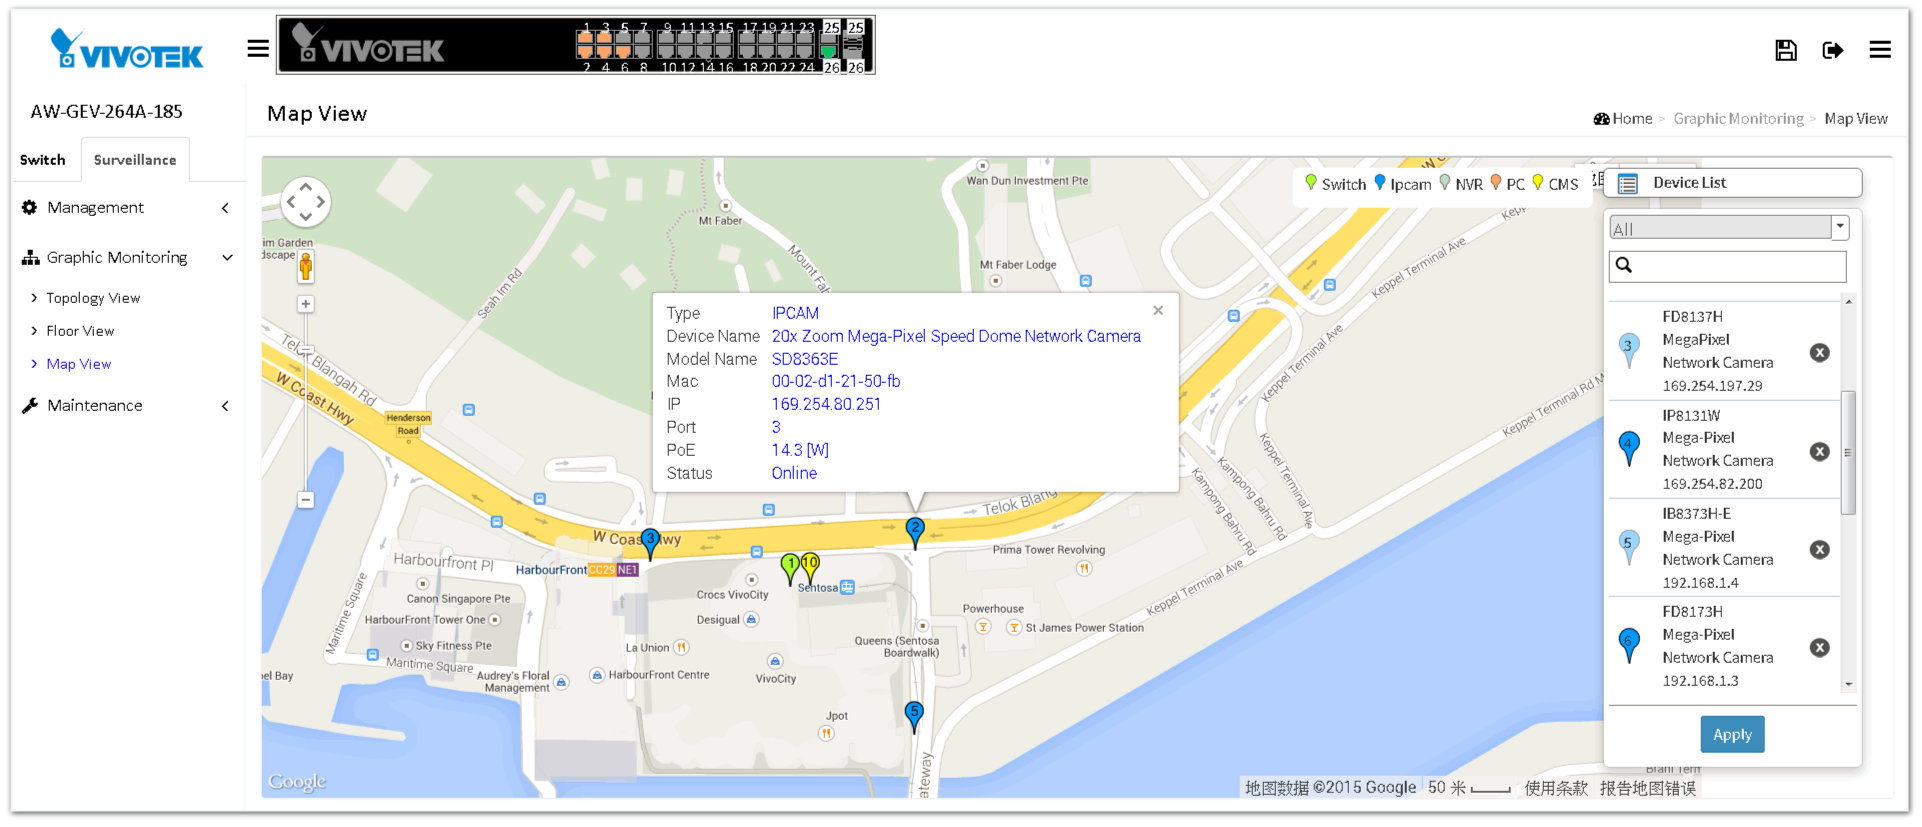Open the All device type dropdown
The image size is (1922, 827).
click(1729, 228)
